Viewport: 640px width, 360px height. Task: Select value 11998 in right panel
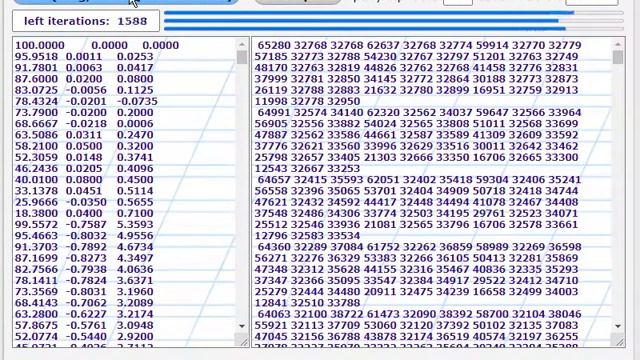pos(271,101)
